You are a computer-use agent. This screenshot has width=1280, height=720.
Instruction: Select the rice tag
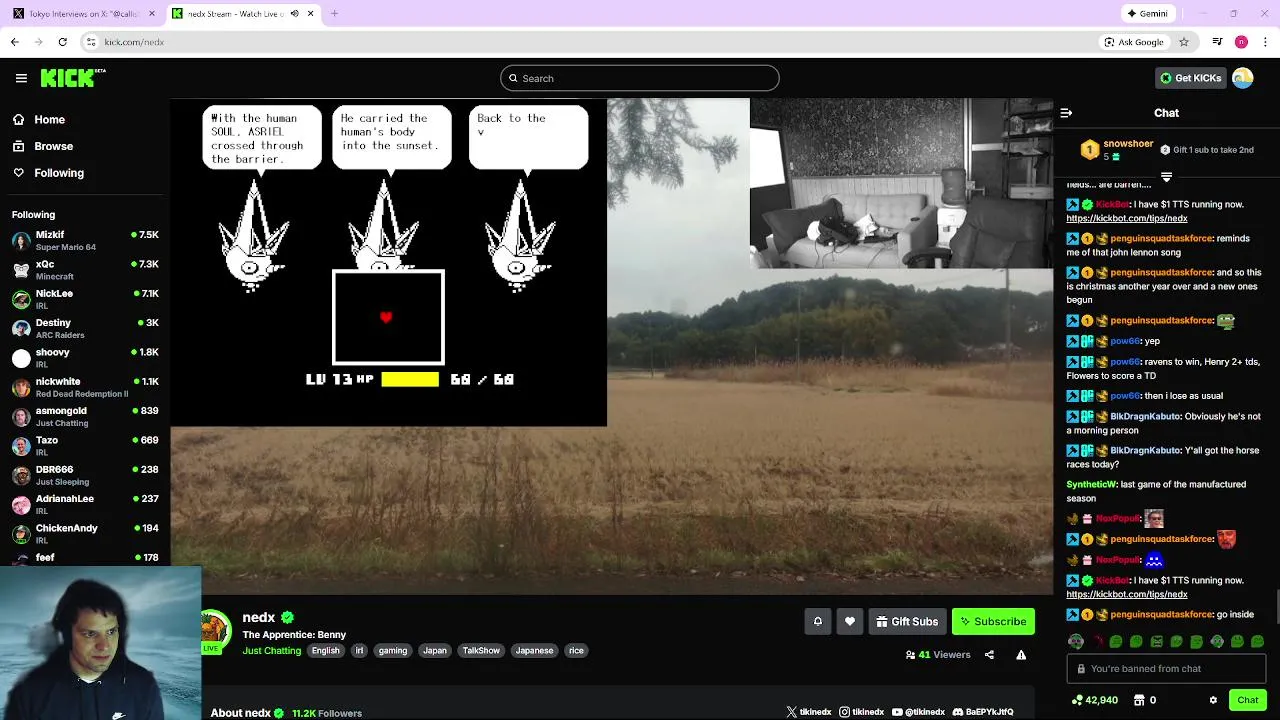[576, 650]
